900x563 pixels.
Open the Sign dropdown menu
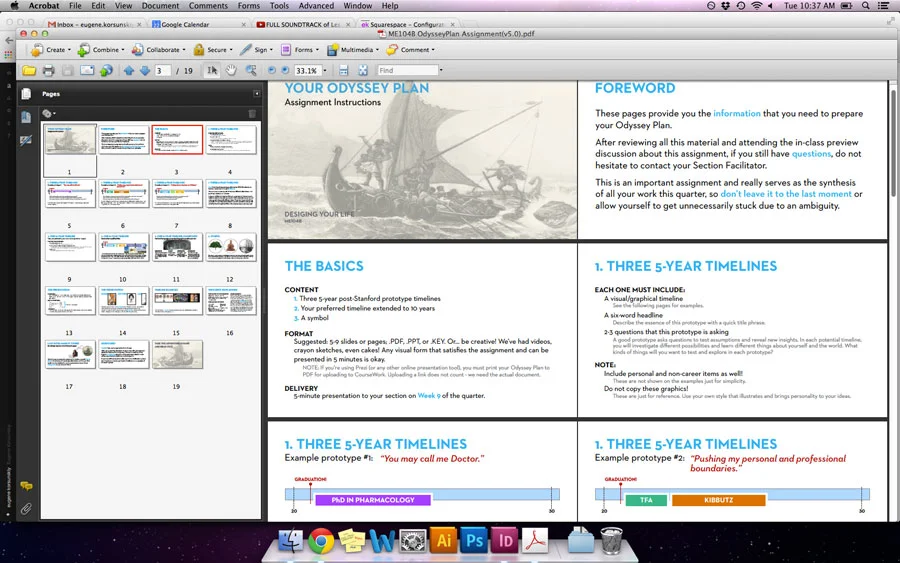point(256,50)
